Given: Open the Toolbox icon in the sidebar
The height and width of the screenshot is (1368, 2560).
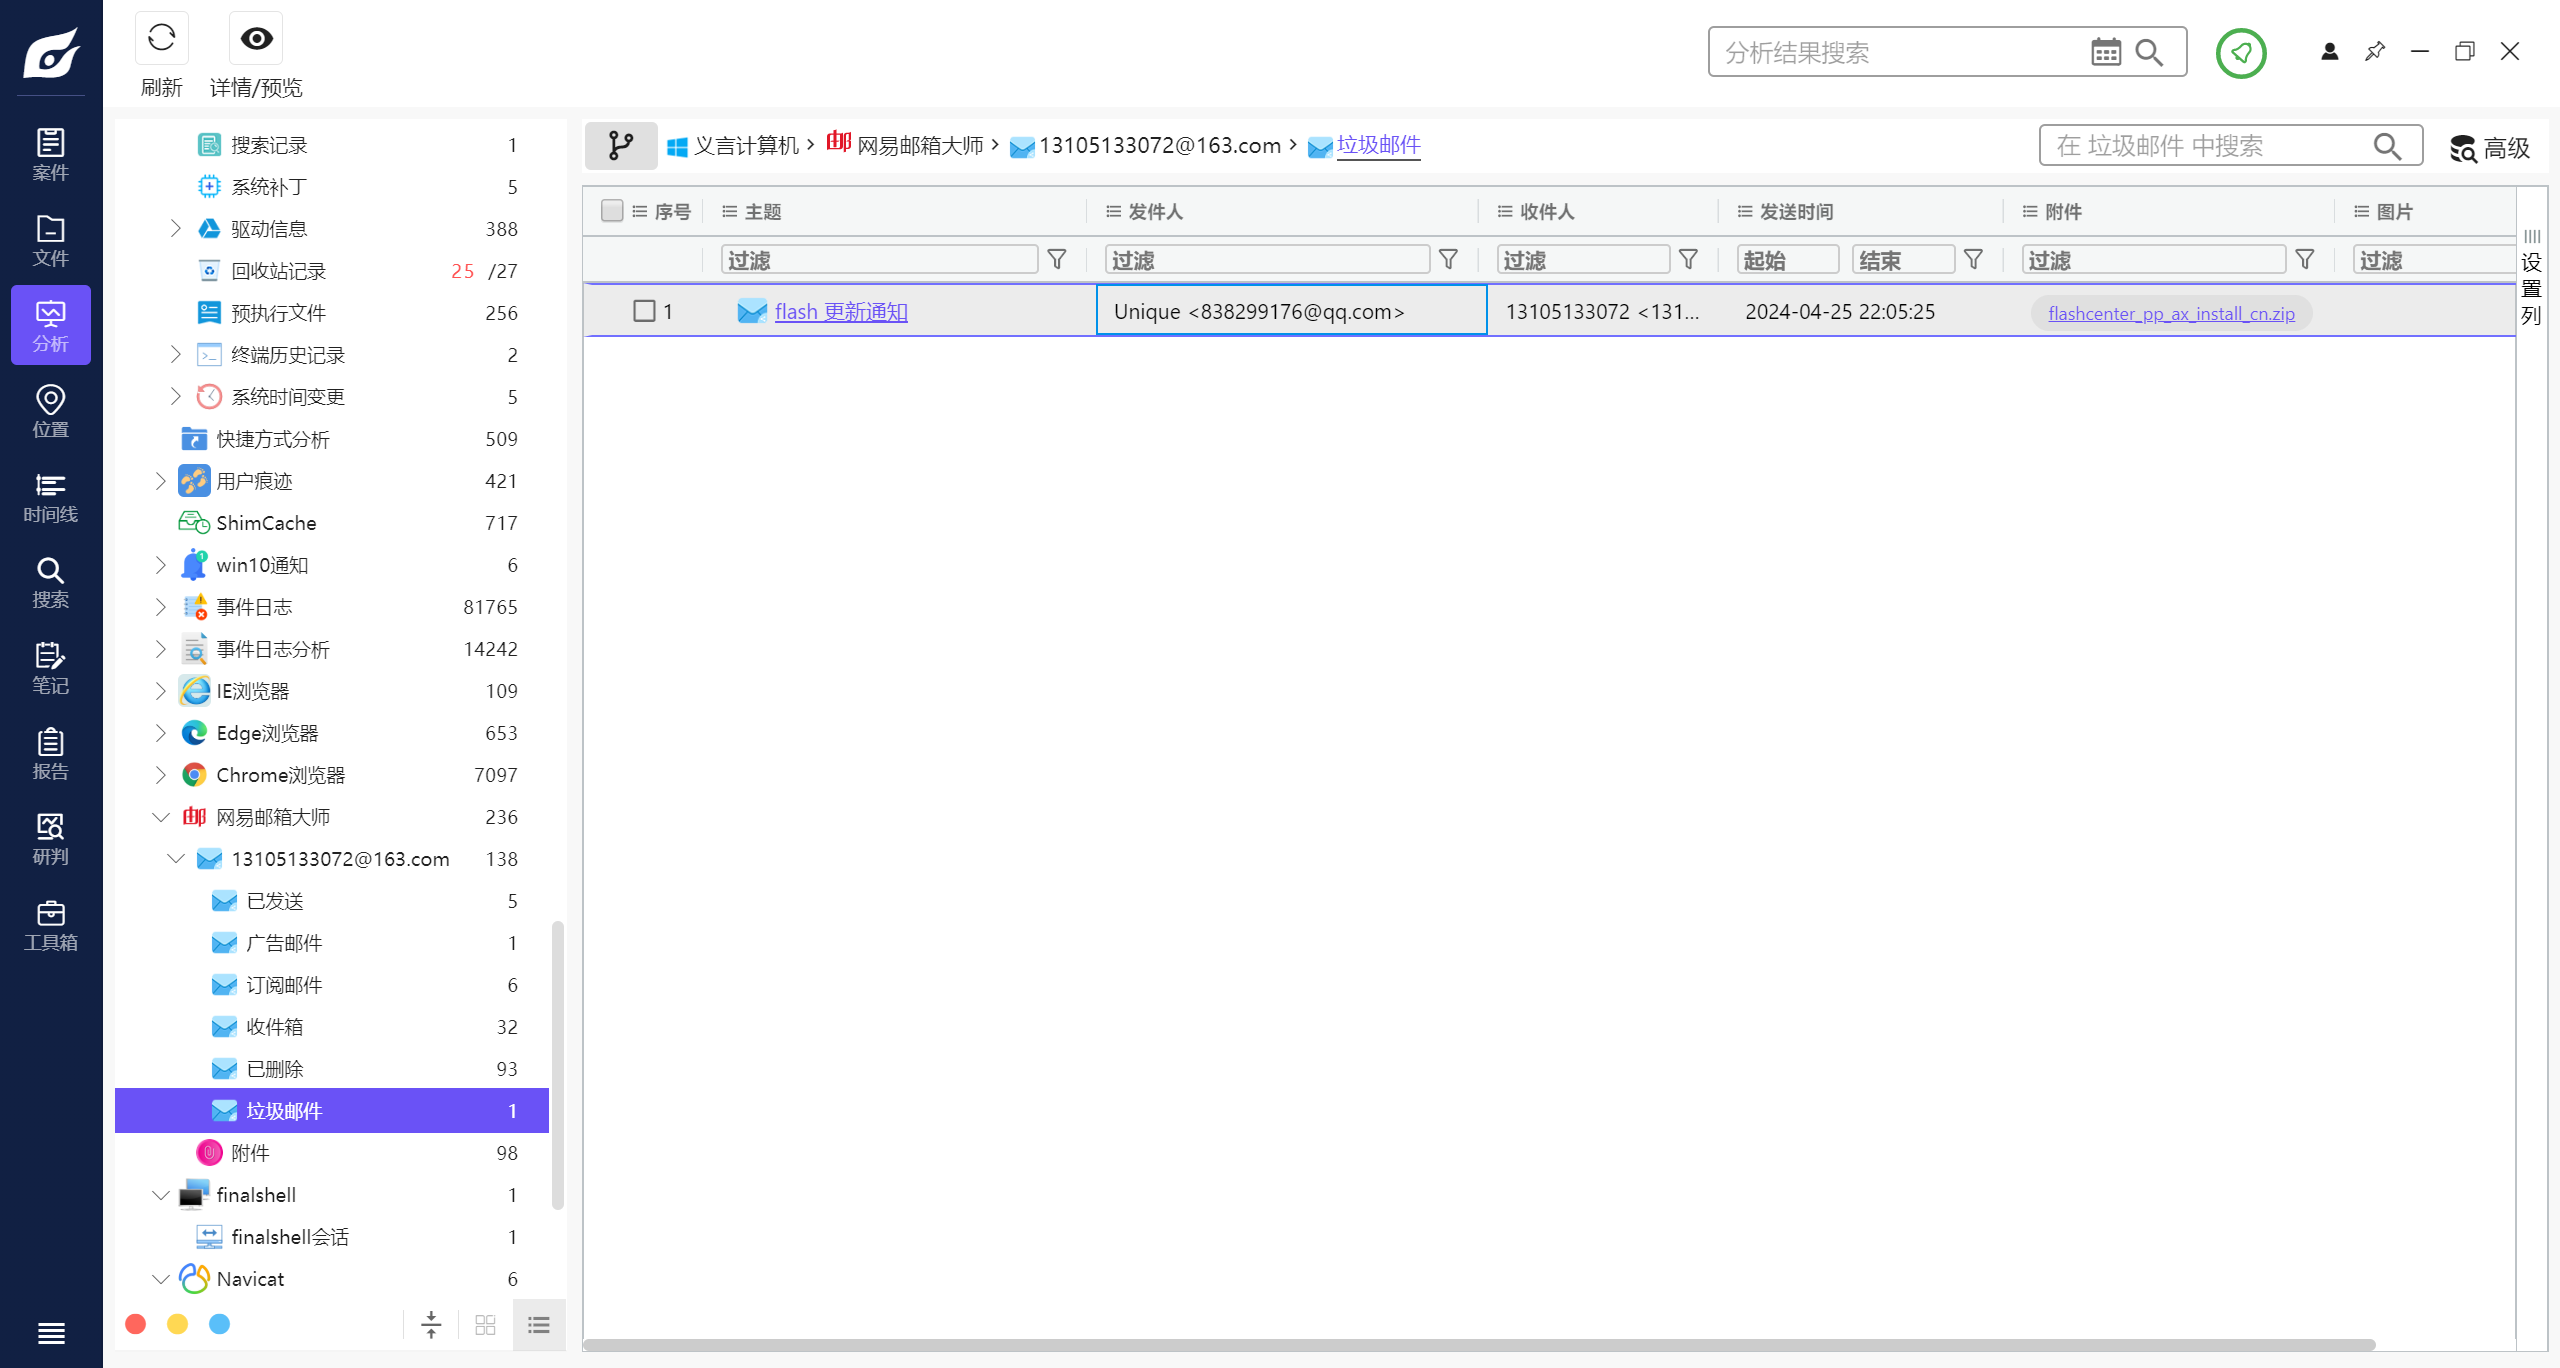Looking at the screenshot, I should tap(50, 925).
